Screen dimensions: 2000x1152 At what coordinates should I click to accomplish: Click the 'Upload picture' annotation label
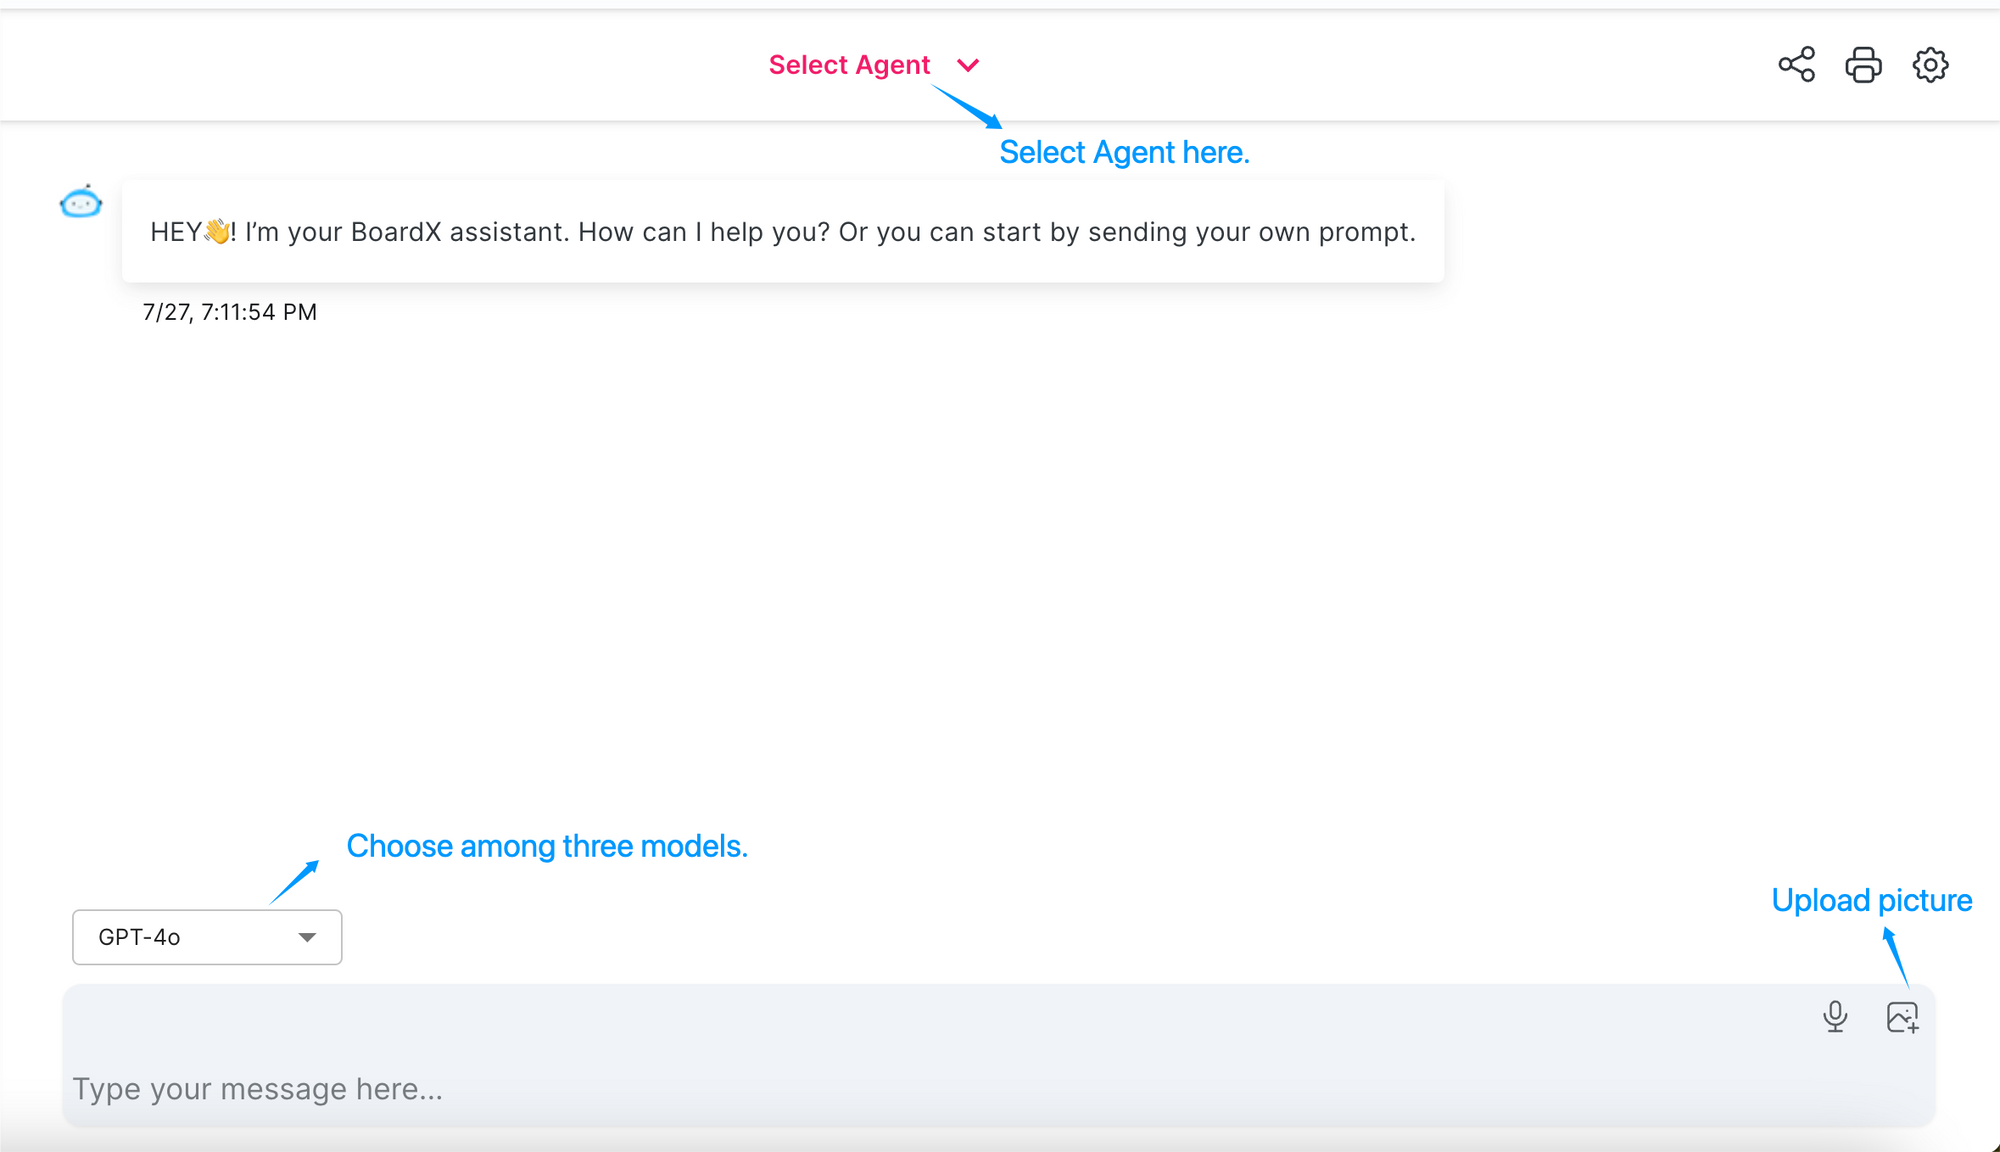1872,900
